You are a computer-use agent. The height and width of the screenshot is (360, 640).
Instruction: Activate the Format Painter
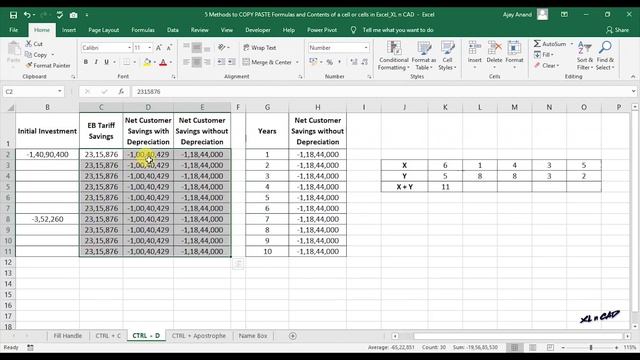click(48, 65)
